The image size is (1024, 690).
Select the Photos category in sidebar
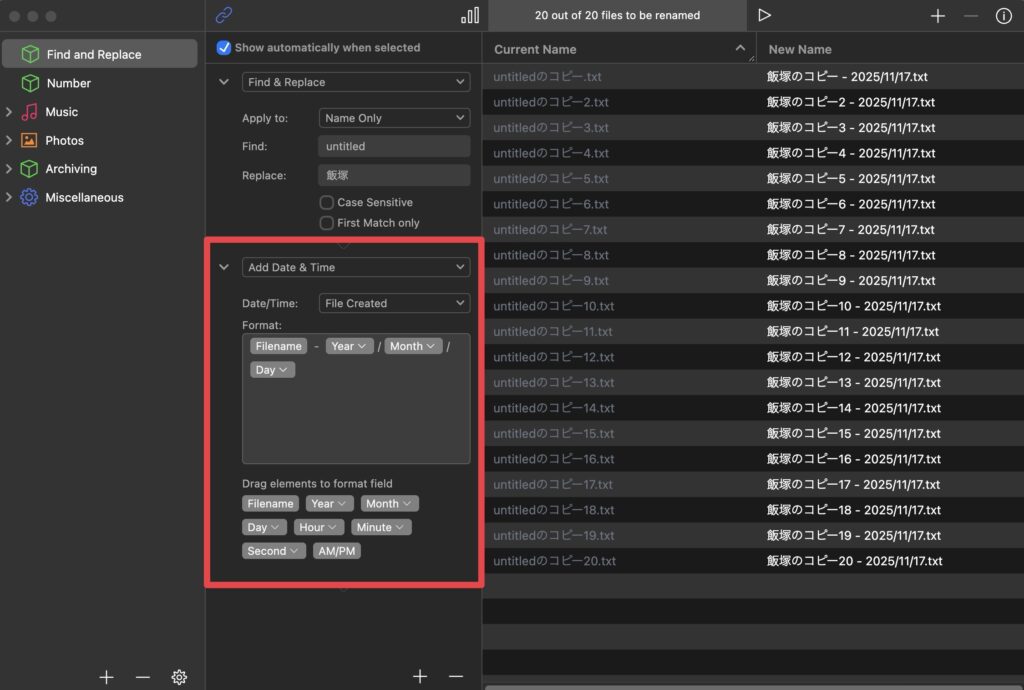64,141
